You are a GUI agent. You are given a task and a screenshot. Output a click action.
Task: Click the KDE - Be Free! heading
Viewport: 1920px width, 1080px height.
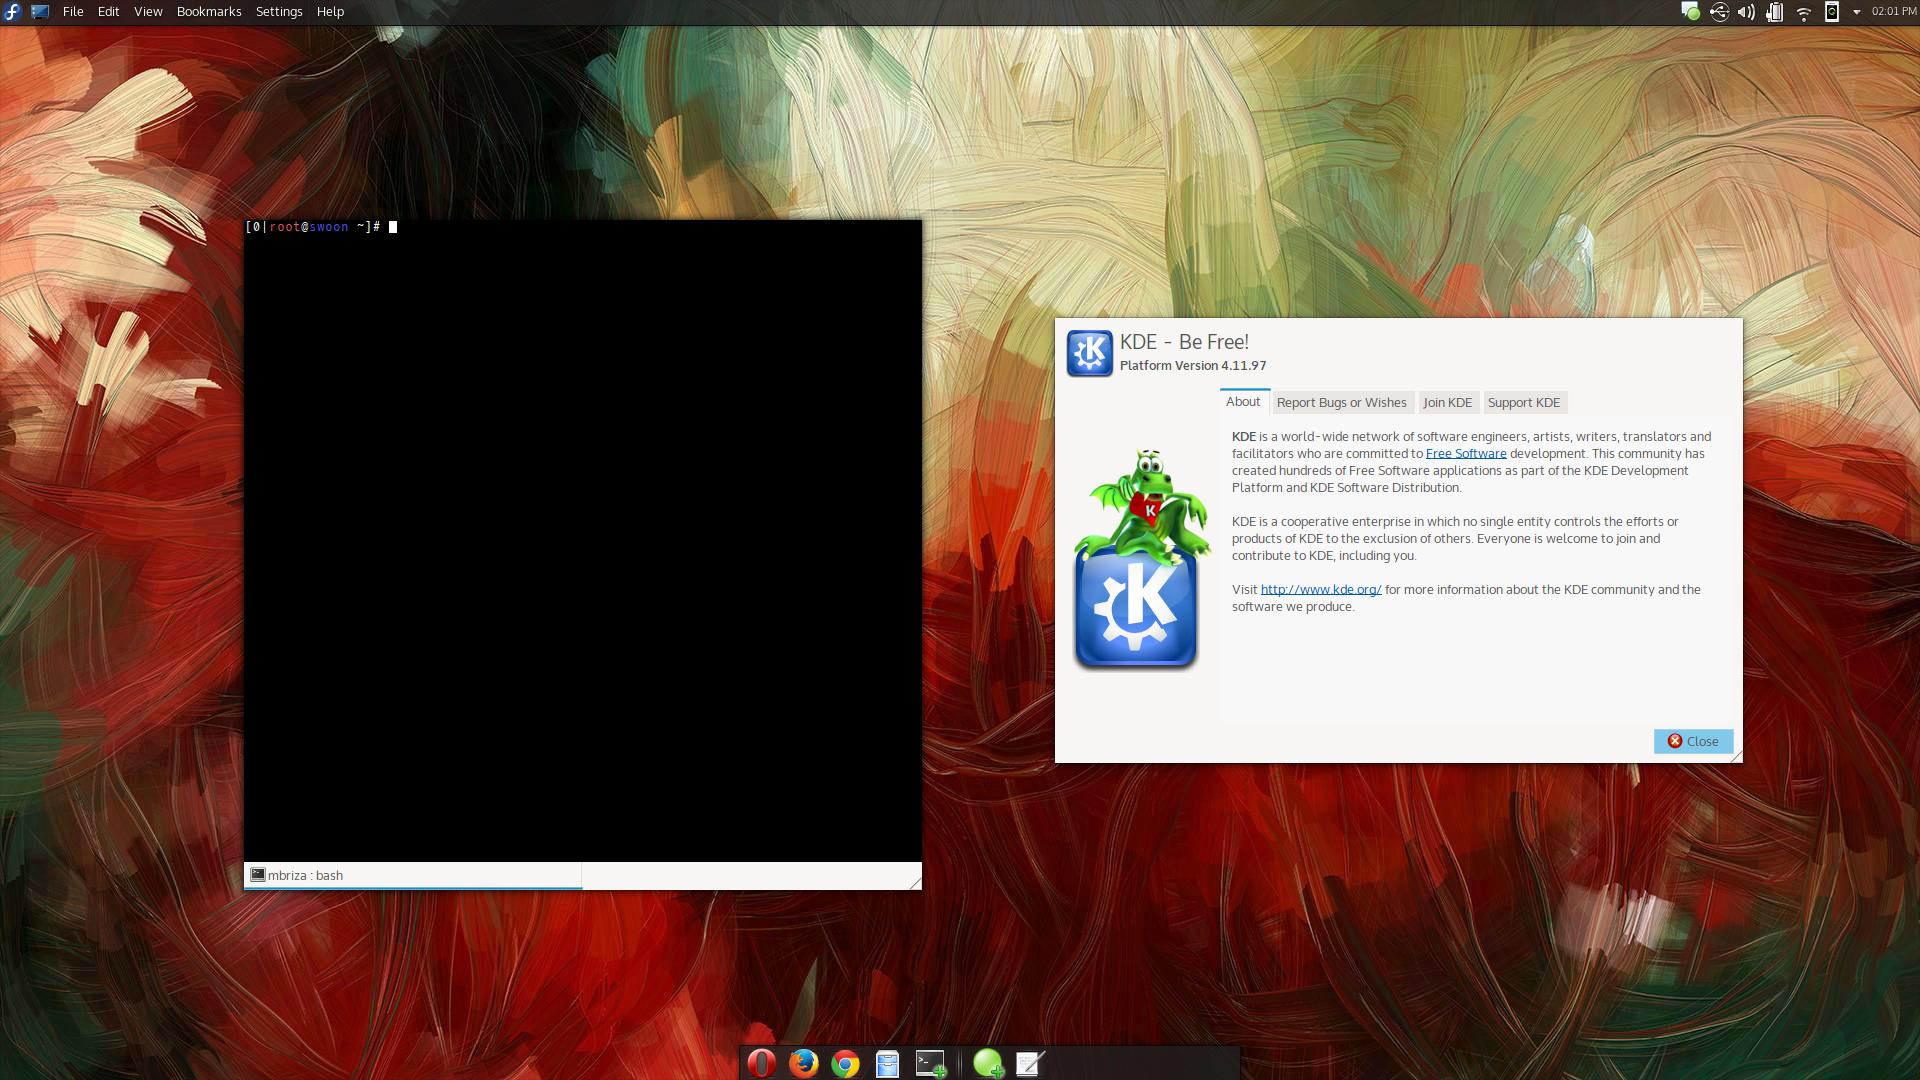1184,342
